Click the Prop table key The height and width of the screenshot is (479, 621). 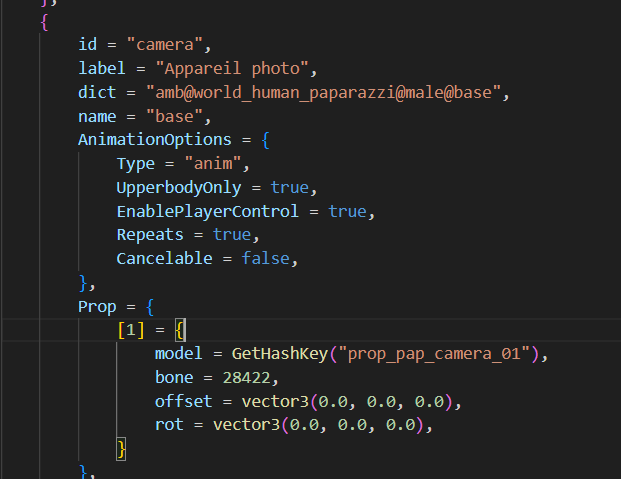tap(97, 307)
